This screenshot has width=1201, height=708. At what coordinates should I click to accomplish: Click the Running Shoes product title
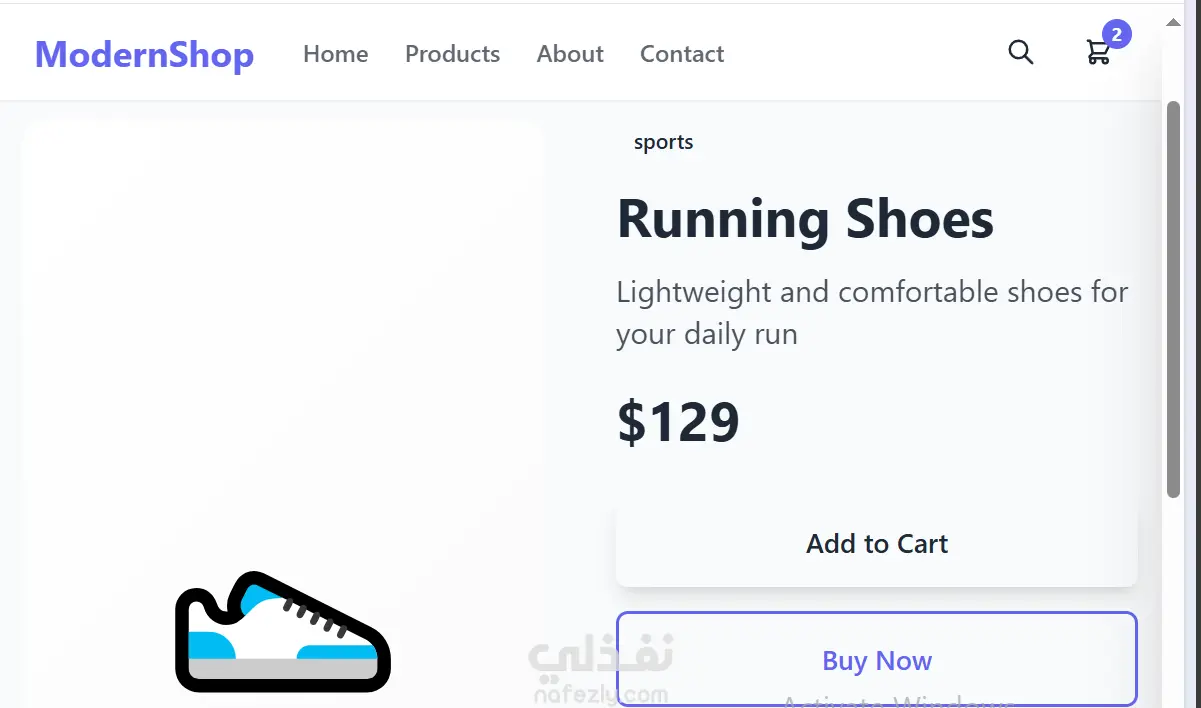(805, 219)
